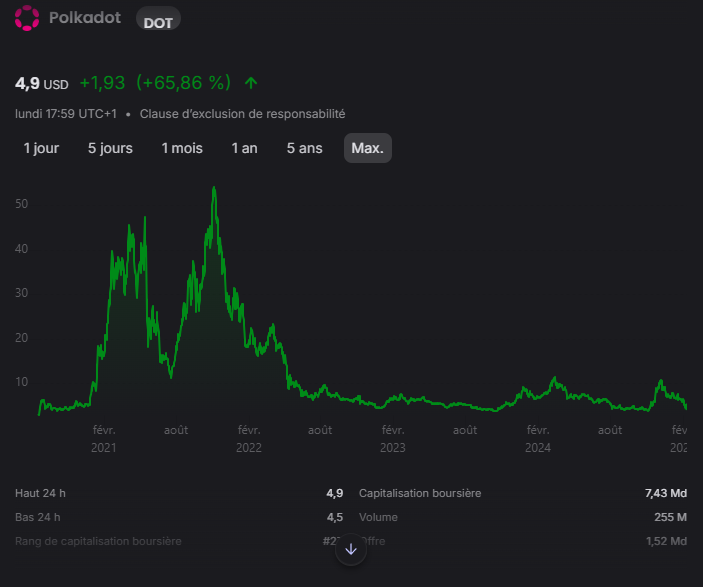Click the Capitalisation boursière label

(420, 493)
